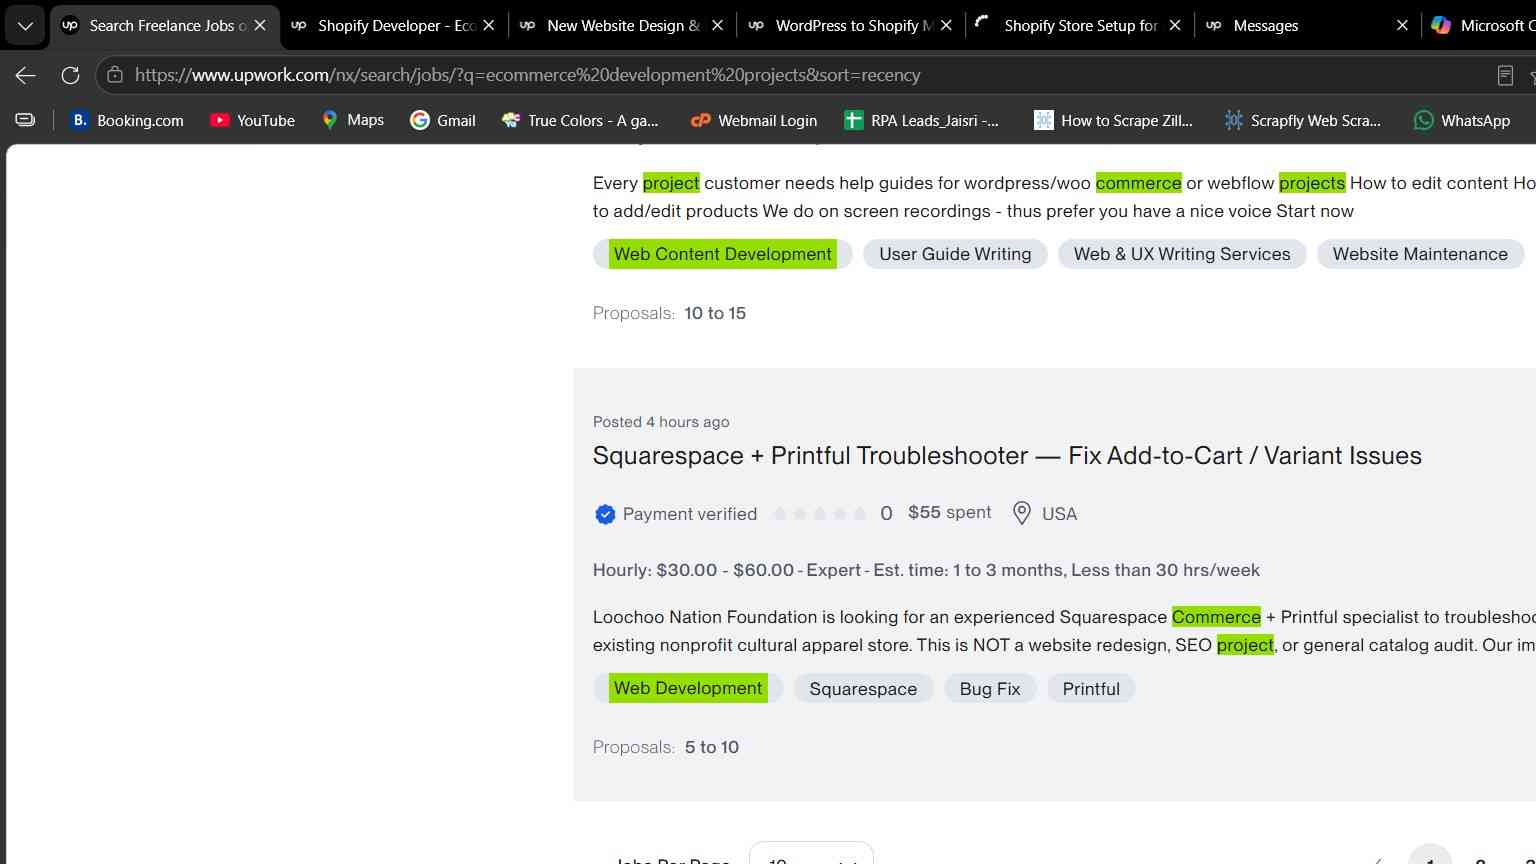Reload the page with refresh icon
The height and width of the screenshot is (864, 1536).
[x=70, y=75]
